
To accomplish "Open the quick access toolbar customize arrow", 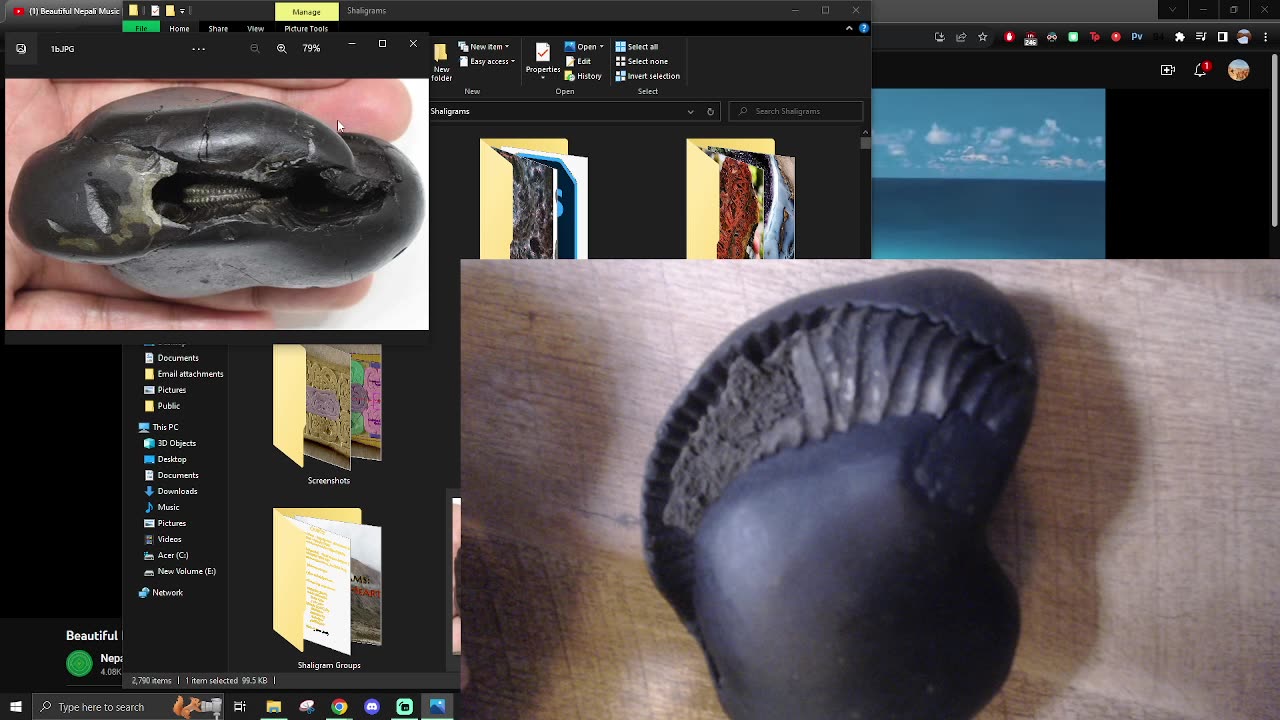I will point(182,11).
